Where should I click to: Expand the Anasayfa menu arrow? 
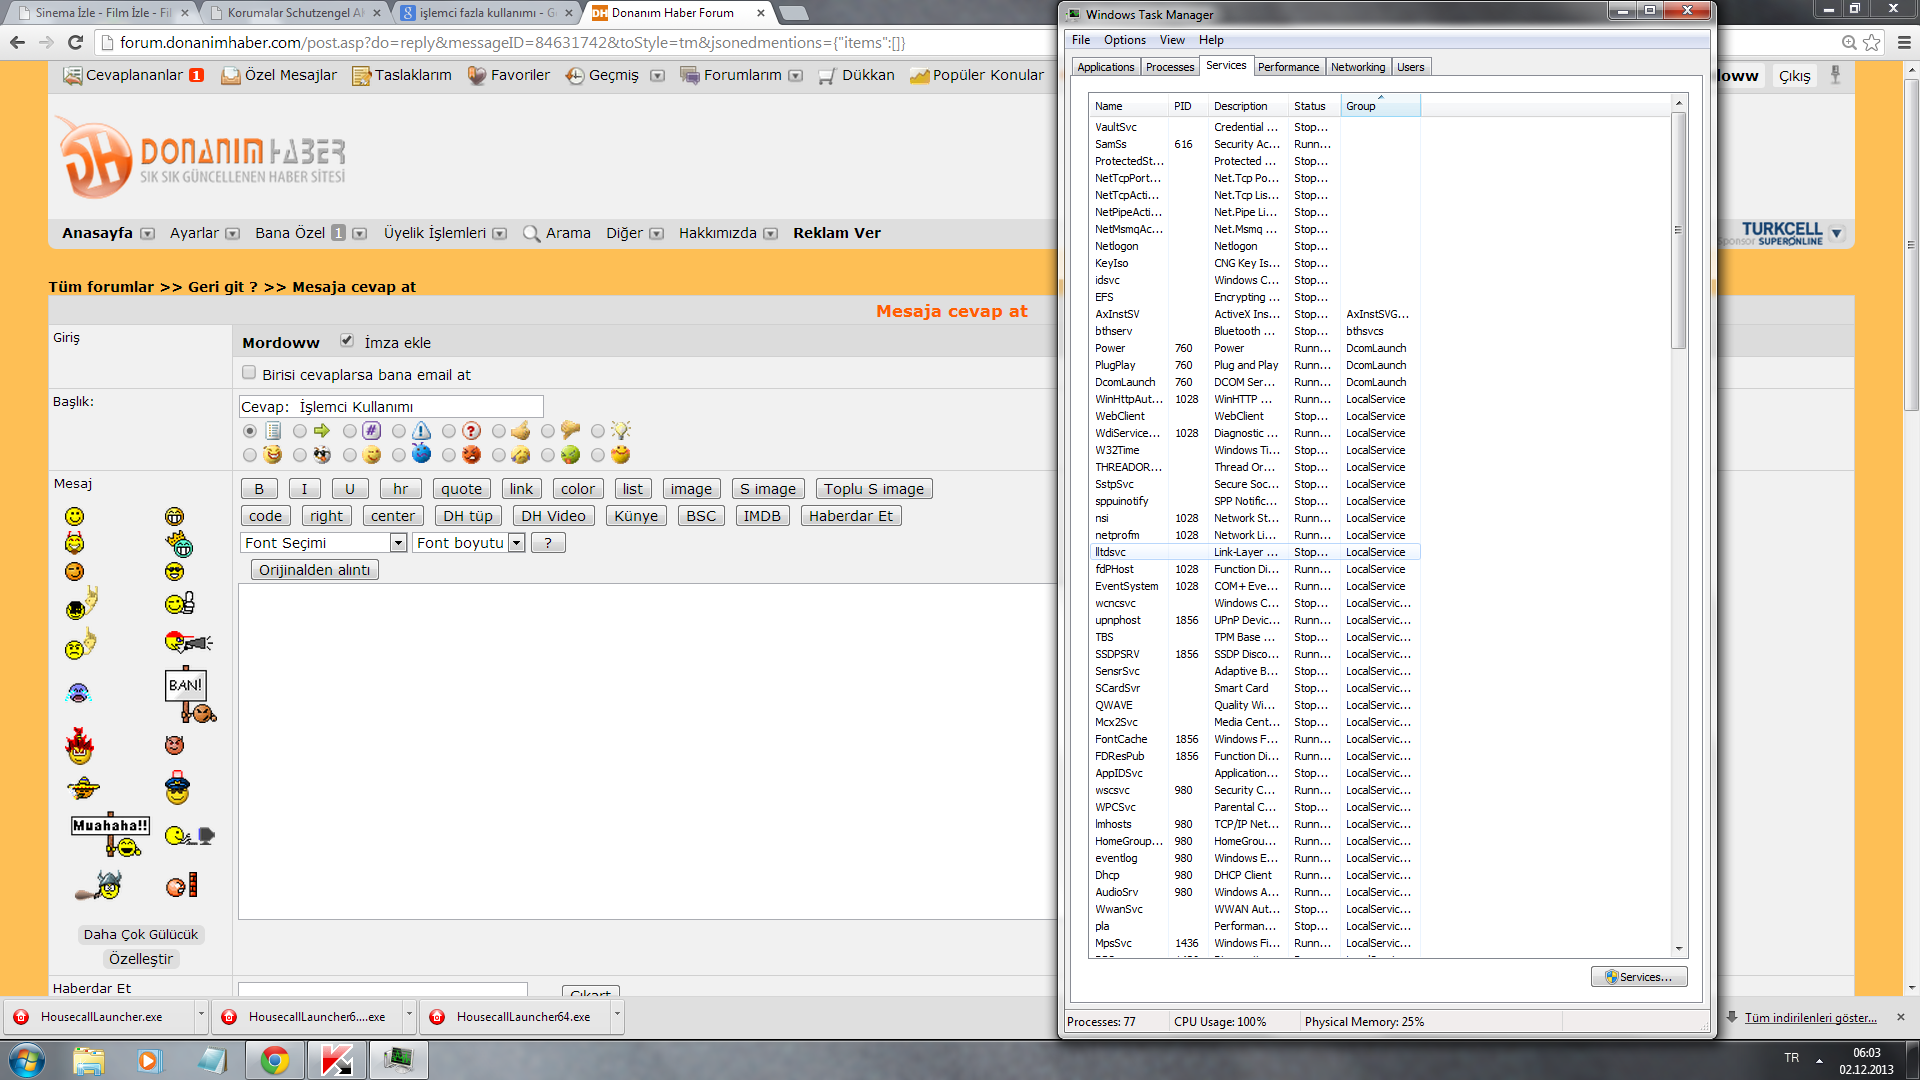[148, 234]
